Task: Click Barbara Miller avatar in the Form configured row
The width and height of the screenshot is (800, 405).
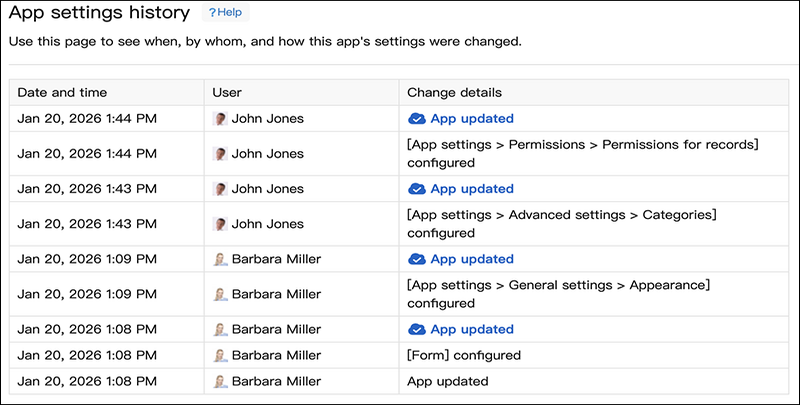Action: [x=220, y=355]
